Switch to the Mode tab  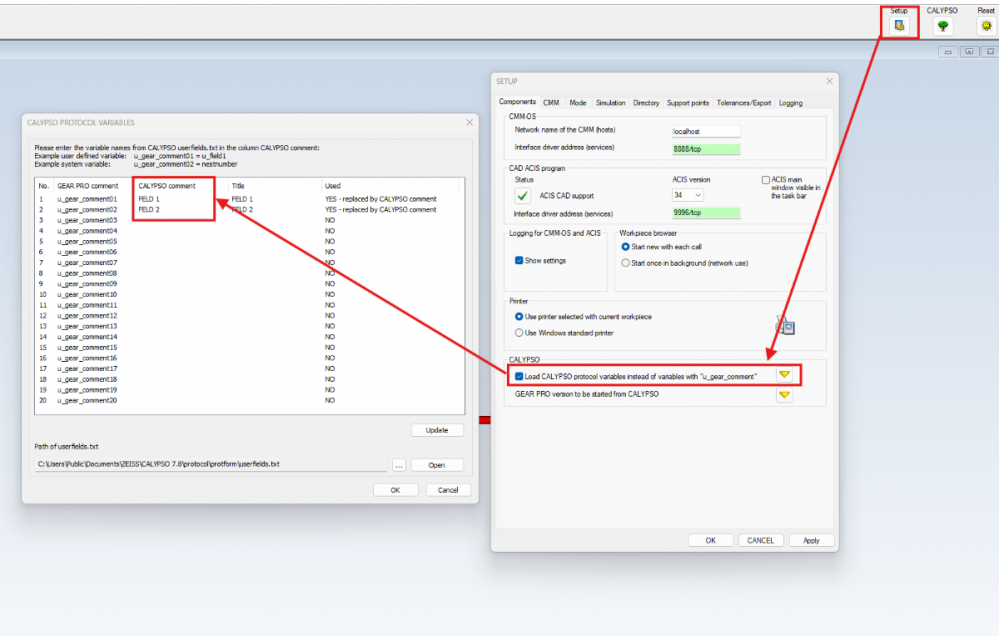[x=578, y=103]
